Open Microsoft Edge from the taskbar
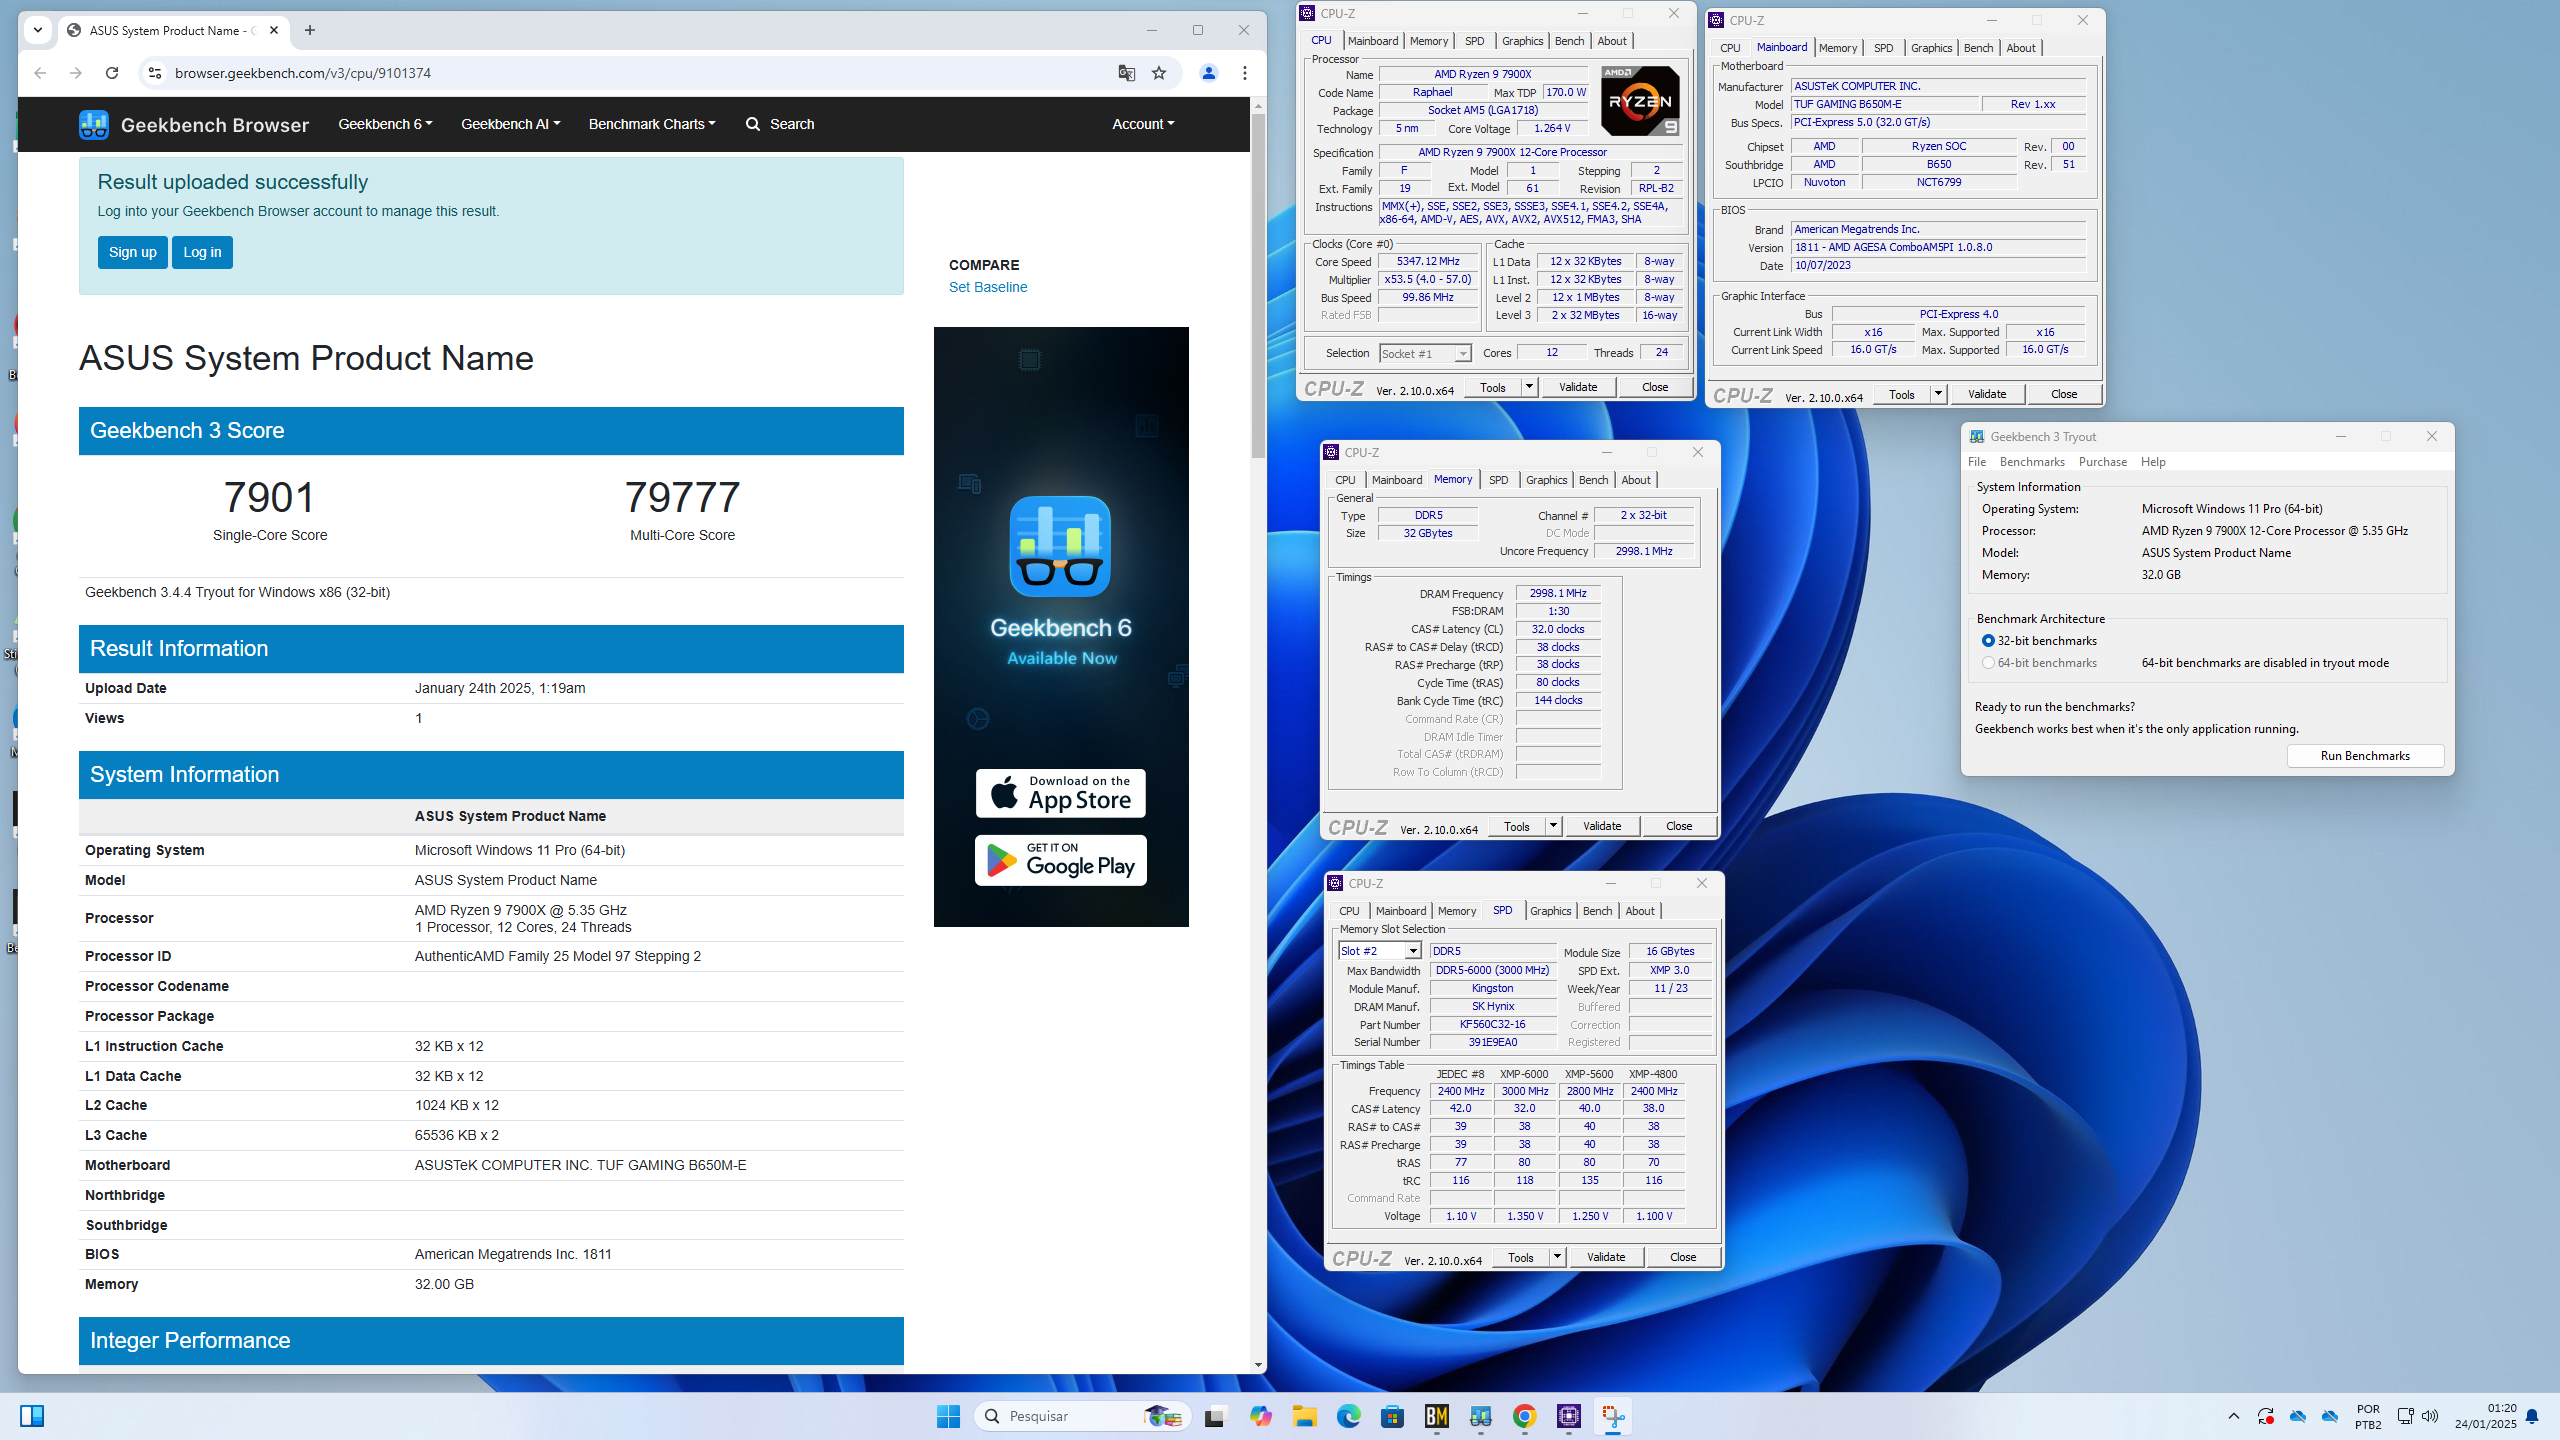The height and width of the screenshot is (1440, 2560). [x=1348, y=1416]
